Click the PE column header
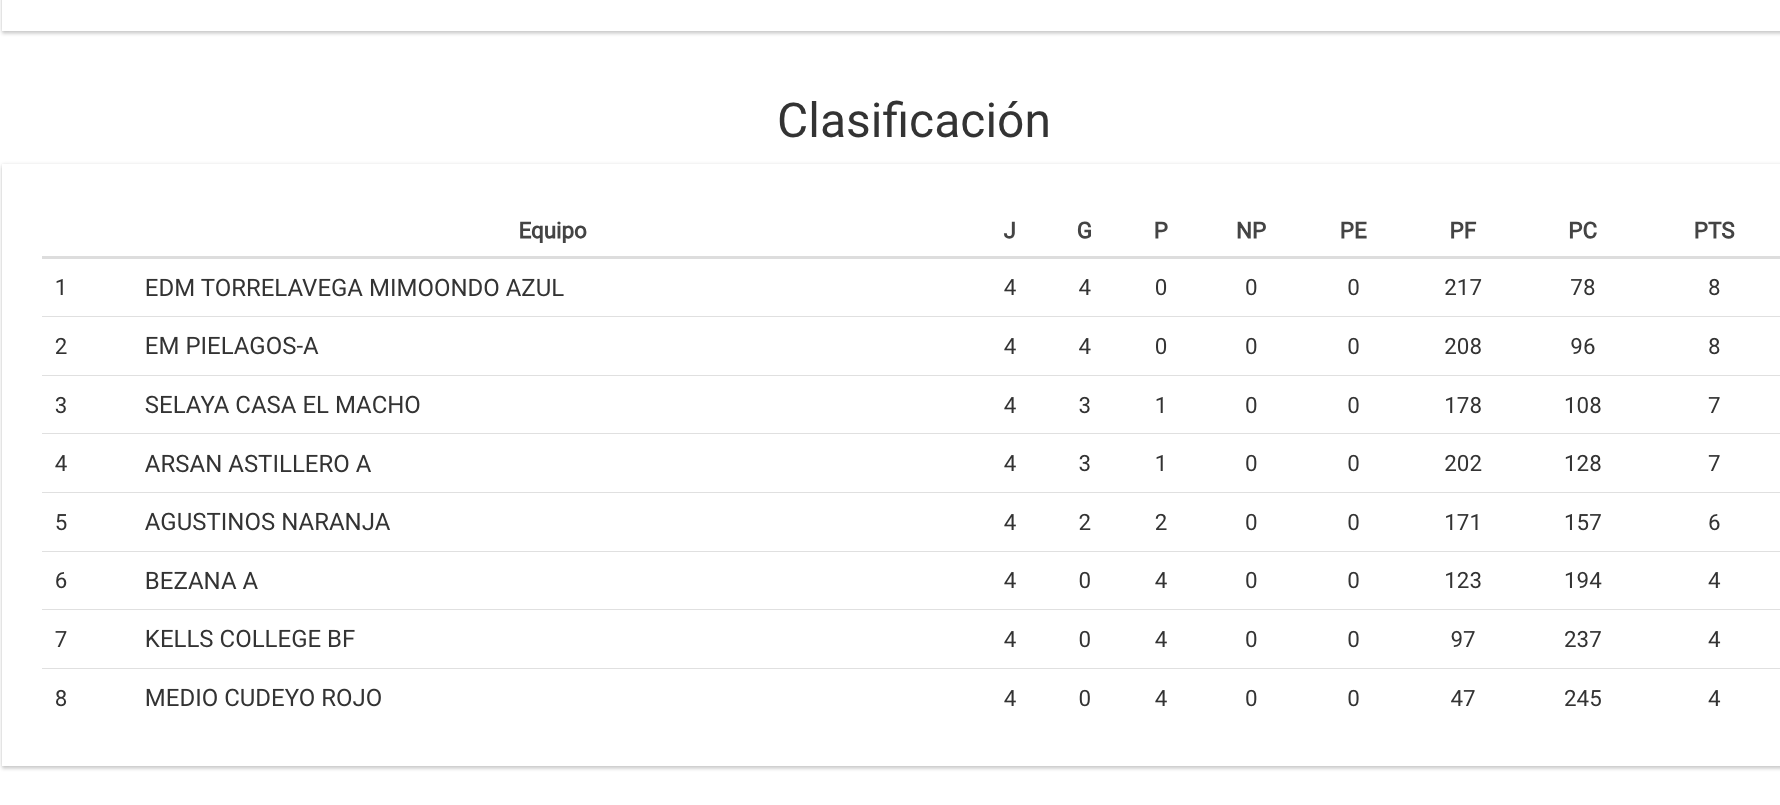Screen dimensions: 1780x805 (x=1352, y=231)
